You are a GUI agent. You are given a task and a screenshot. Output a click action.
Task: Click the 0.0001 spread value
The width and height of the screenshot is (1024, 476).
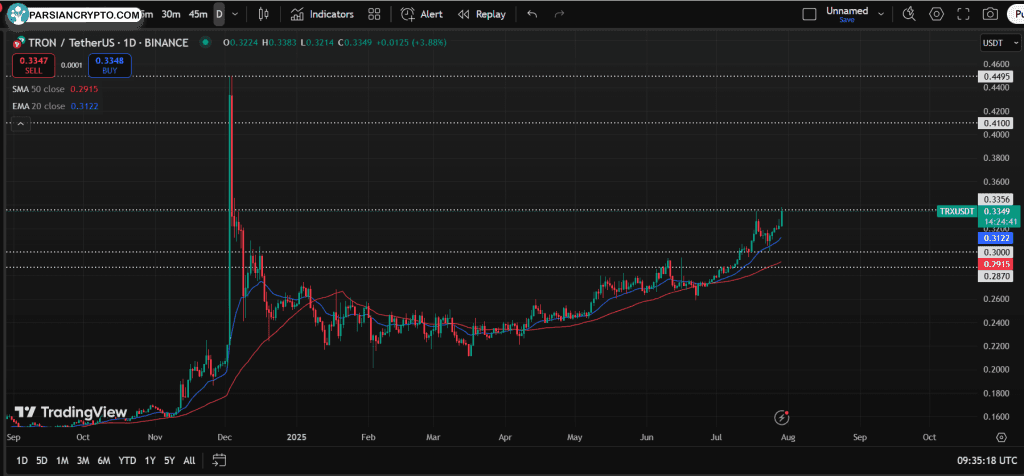point(71,65)
